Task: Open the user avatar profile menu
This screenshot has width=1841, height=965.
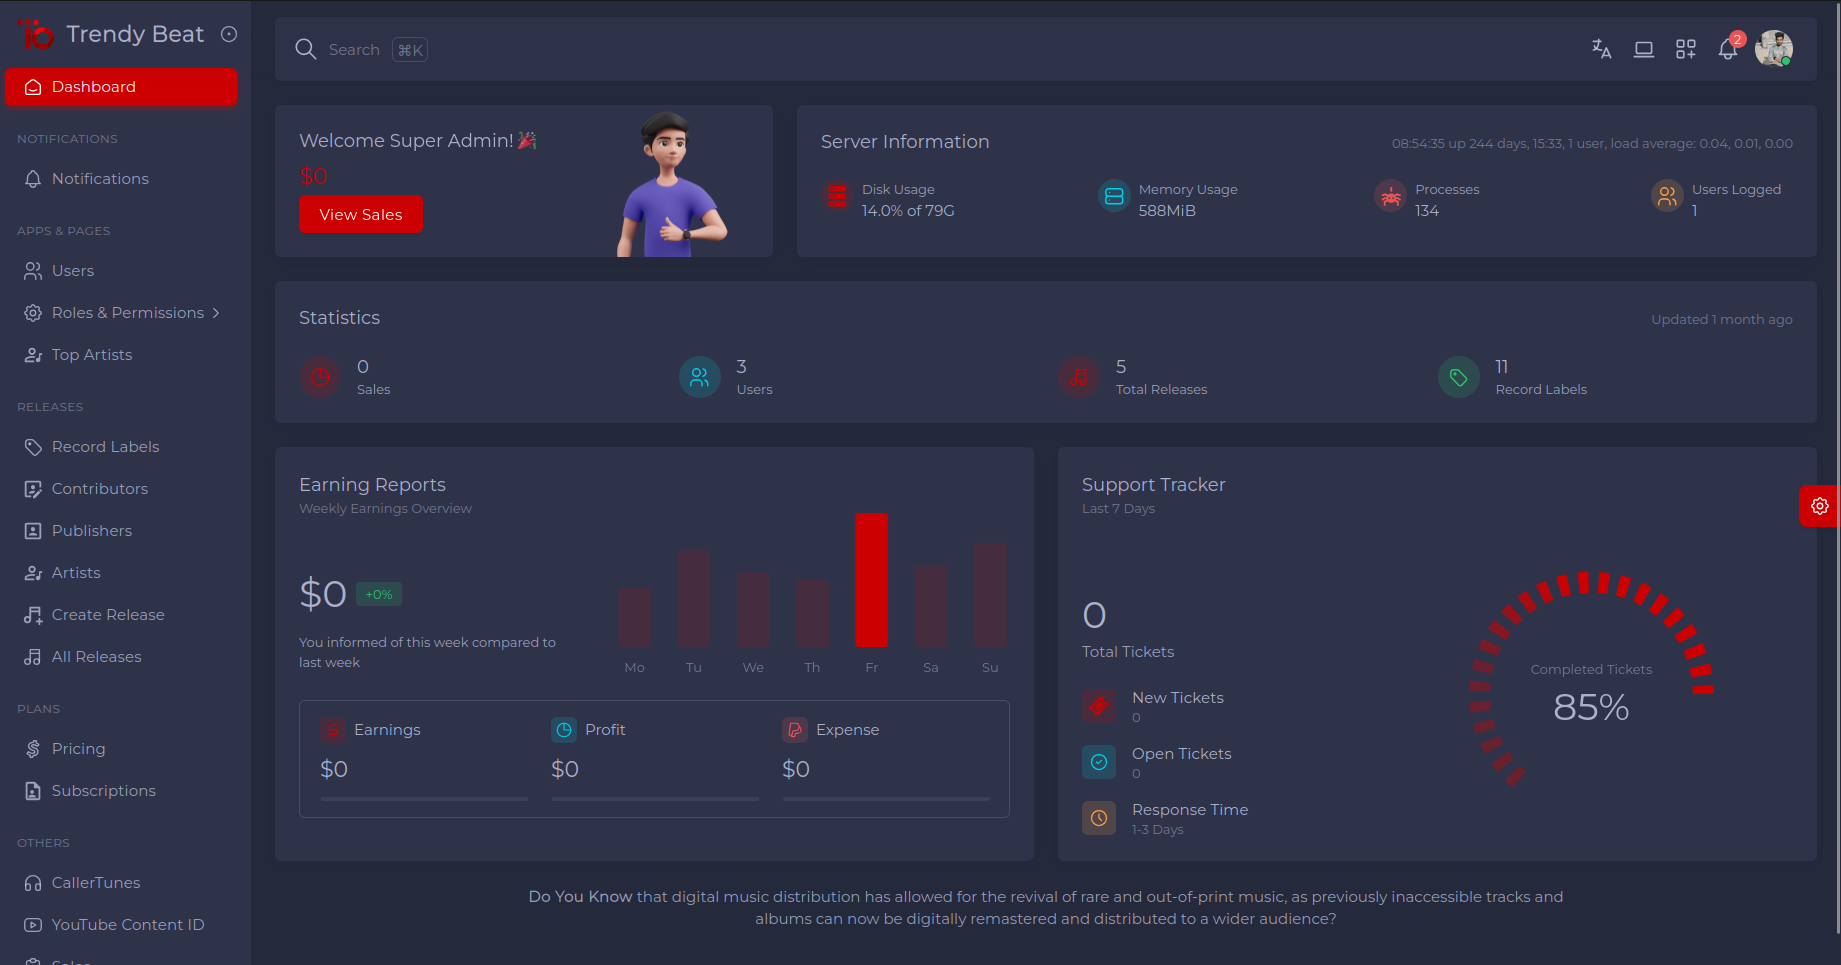Action: pos(1773,49)
